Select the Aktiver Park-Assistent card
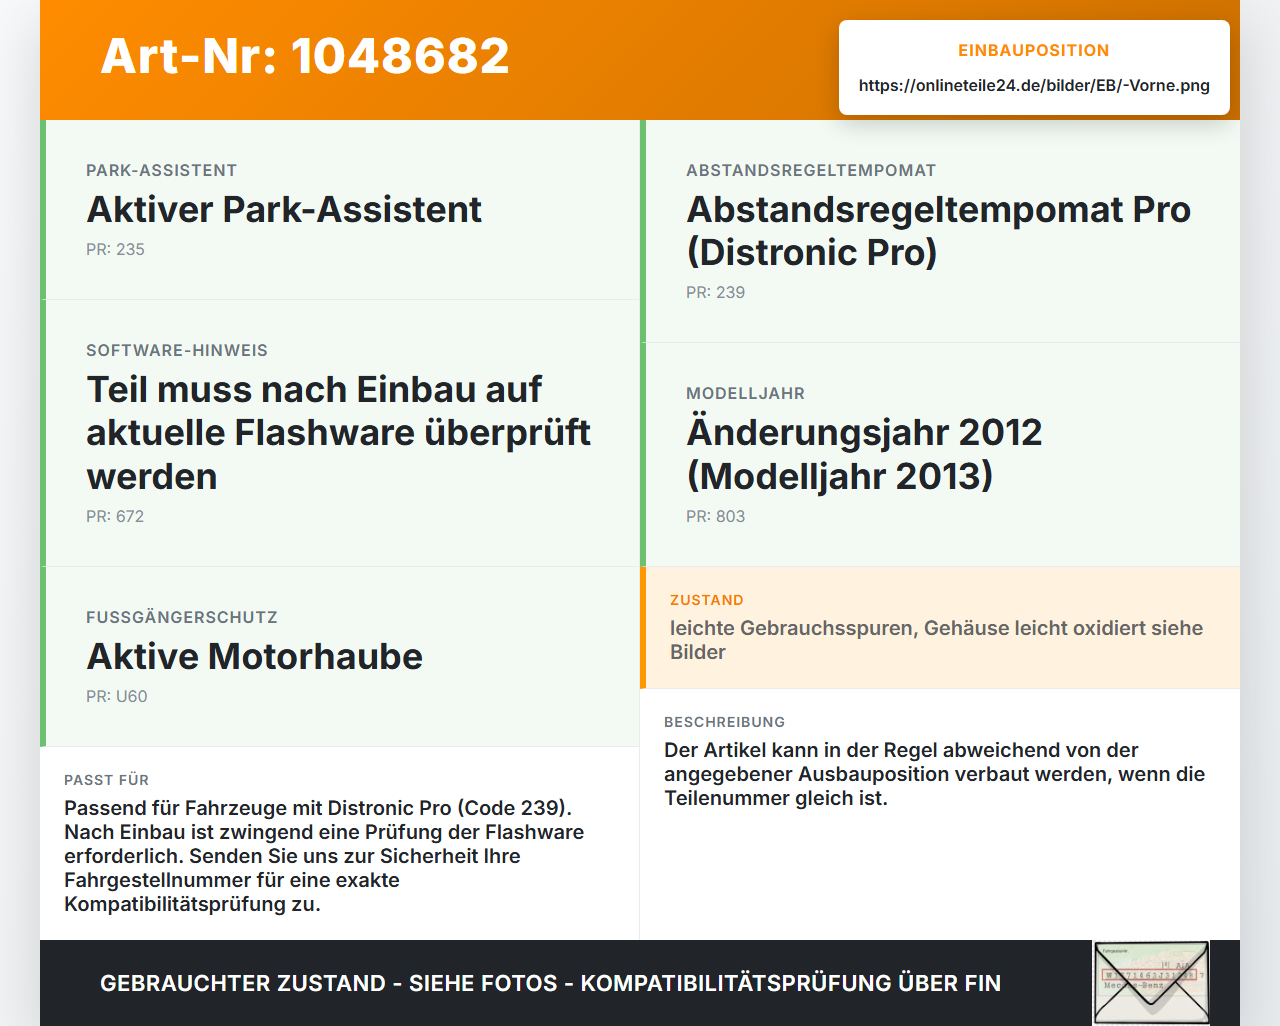Screen dimensions: 1280x1026 (x=340, y=210)
